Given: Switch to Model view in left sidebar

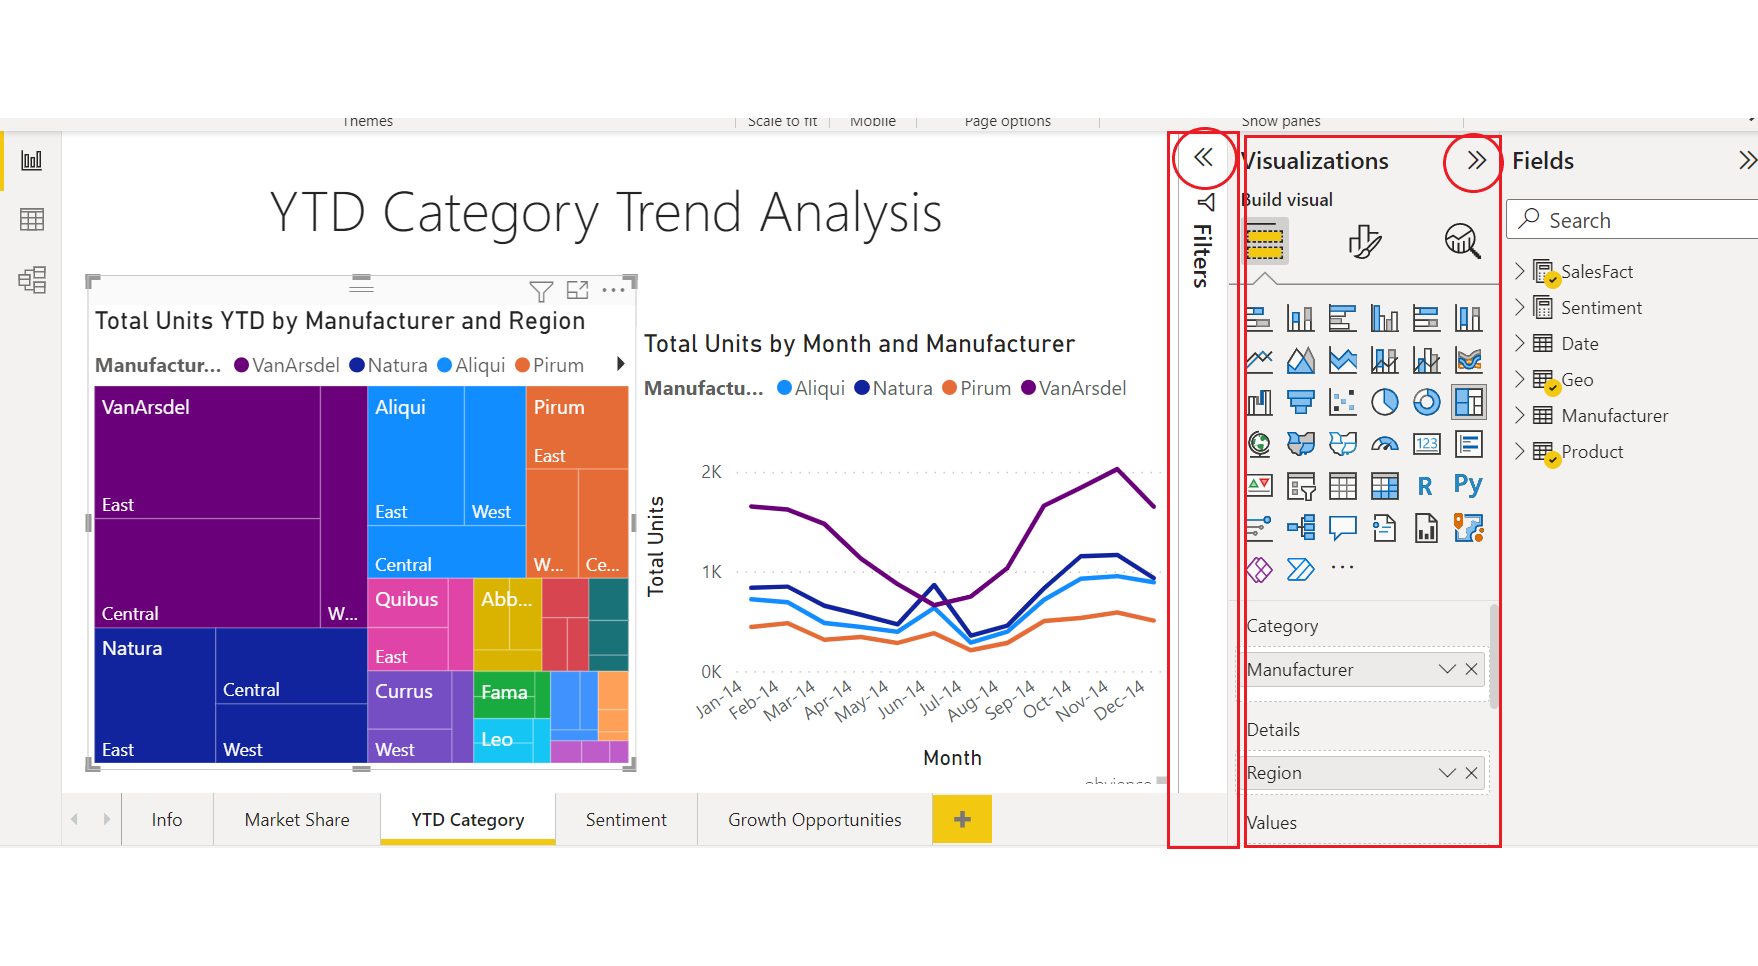Looking at the screenshot, I should 32,280.
